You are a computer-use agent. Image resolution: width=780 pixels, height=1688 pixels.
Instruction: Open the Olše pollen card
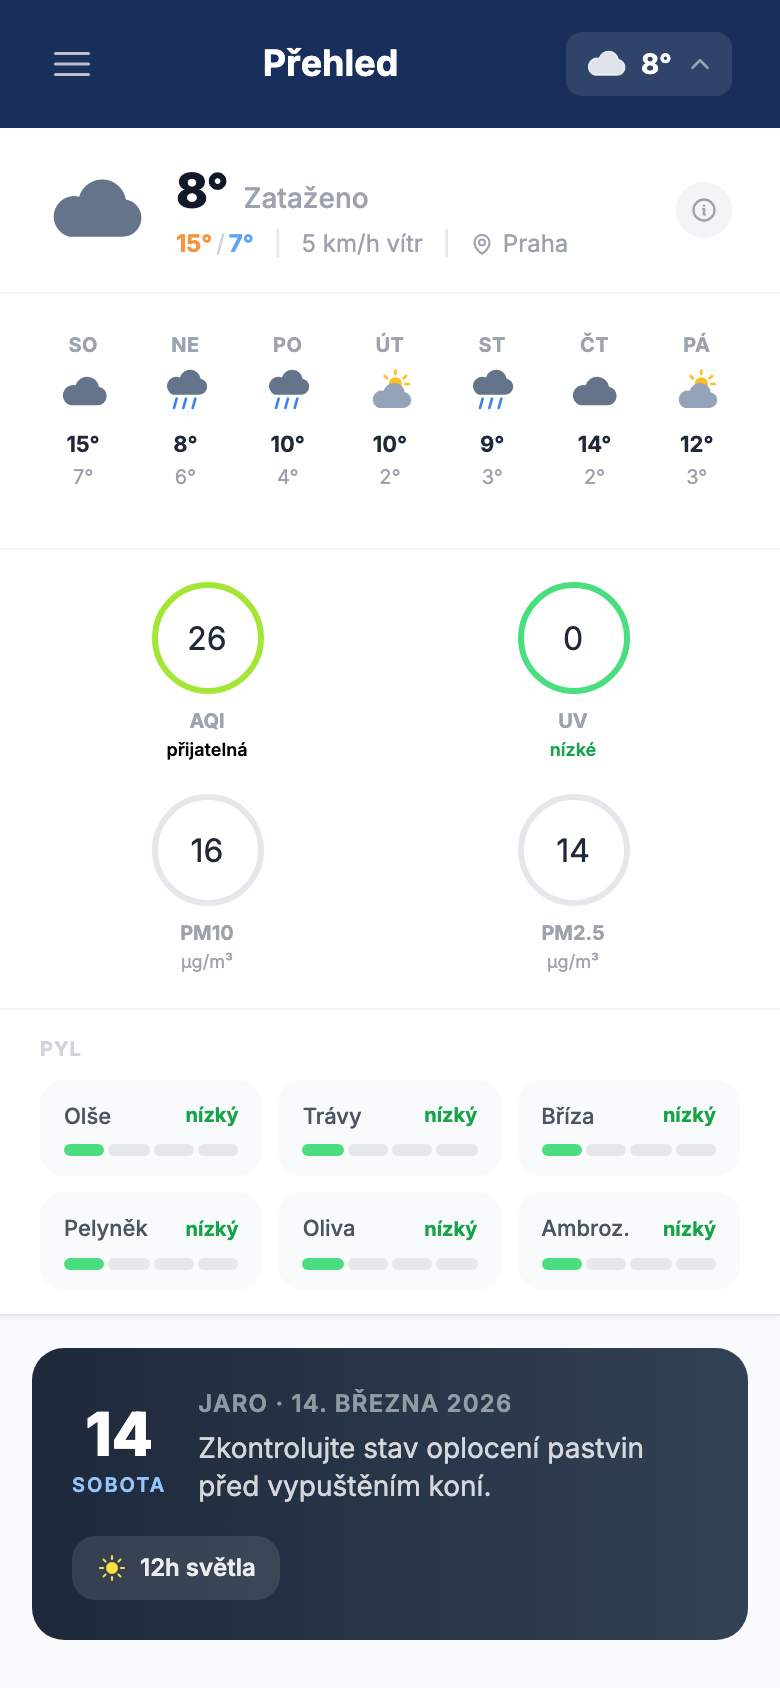(150, 1128)
